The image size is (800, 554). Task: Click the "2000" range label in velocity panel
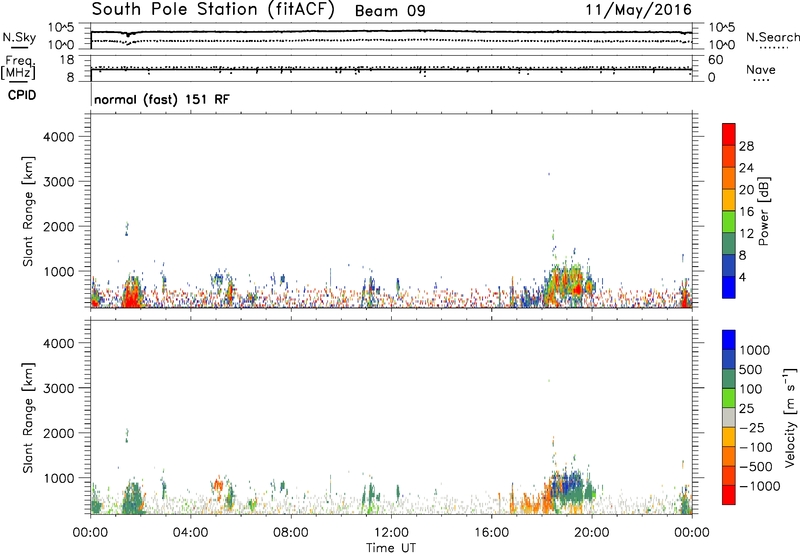pyautogui.click(x=59, y=433)
